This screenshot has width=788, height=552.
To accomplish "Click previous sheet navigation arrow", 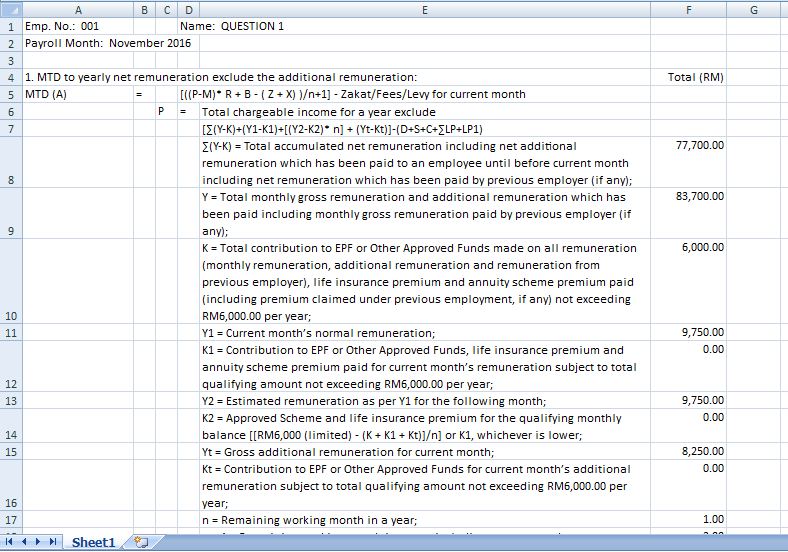I will 24,541.
